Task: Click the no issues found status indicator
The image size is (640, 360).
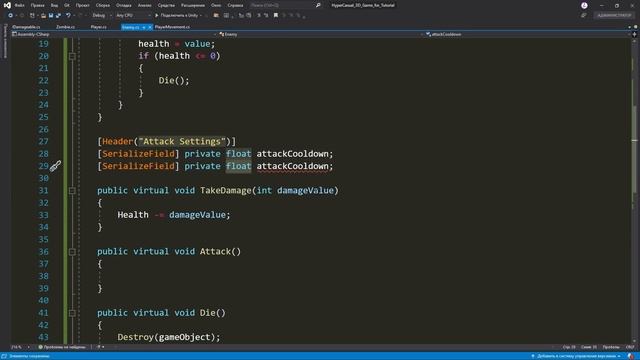Action: pos(62,347)
